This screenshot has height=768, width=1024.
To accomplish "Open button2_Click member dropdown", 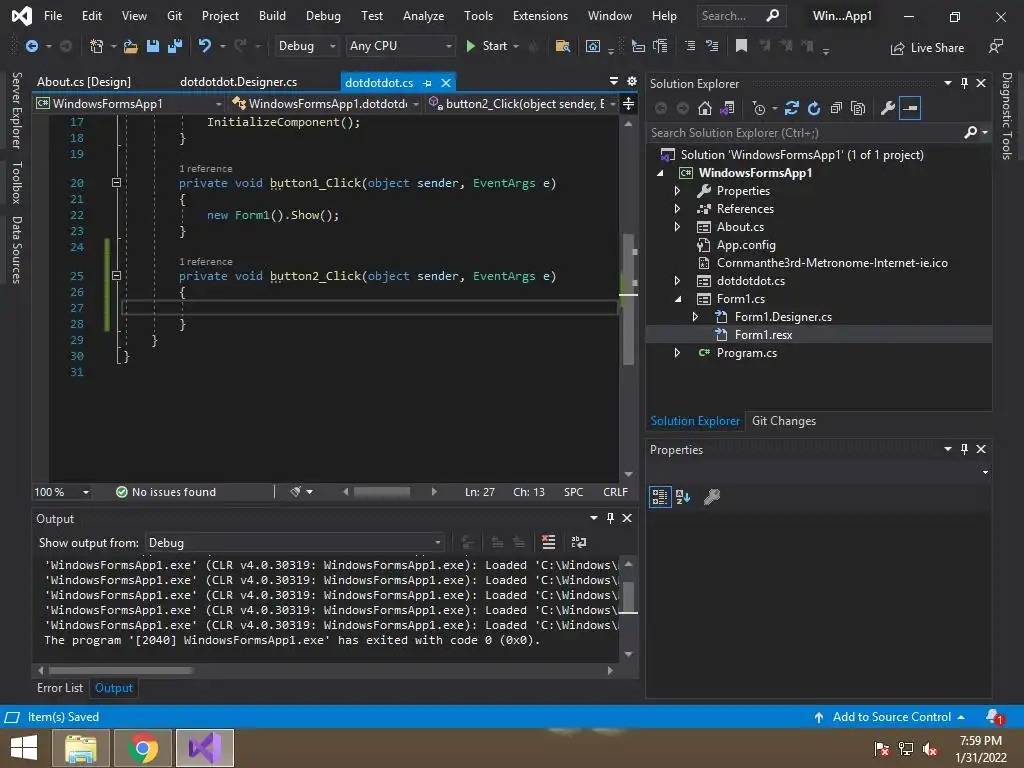I will (522, 104).
